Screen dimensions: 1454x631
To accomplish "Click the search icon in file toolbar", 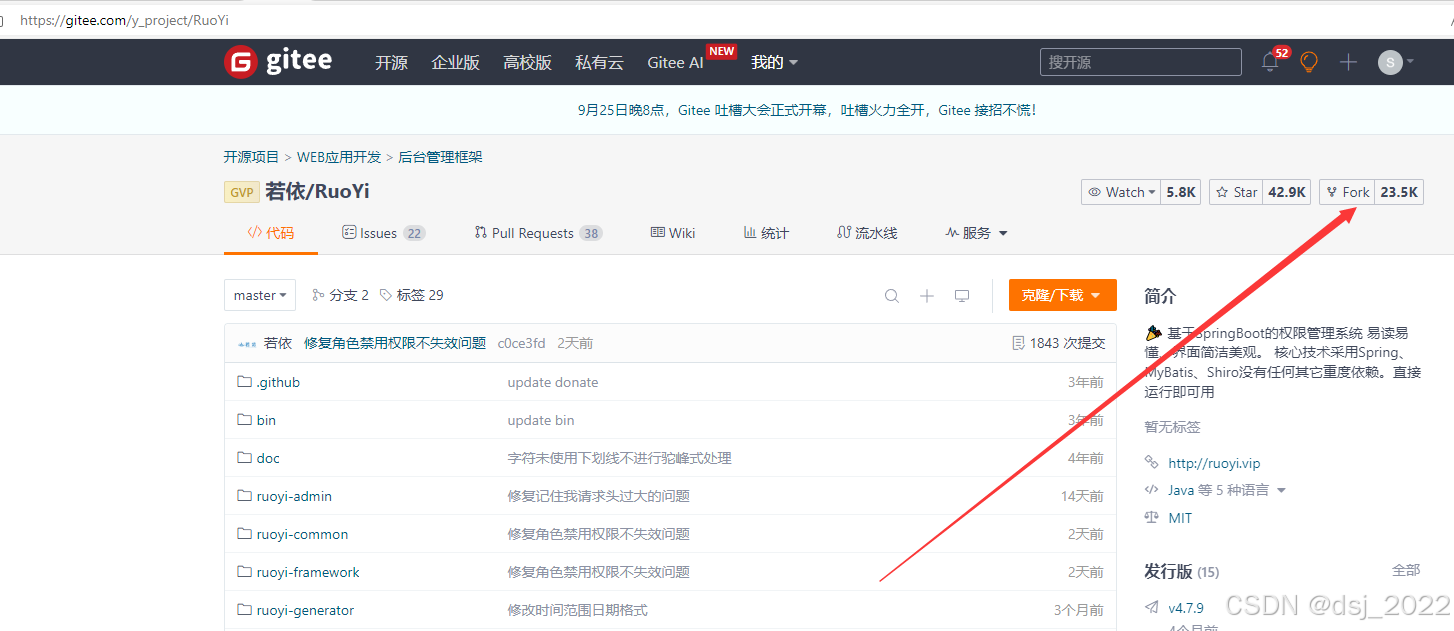I will (x=892, y=295).
